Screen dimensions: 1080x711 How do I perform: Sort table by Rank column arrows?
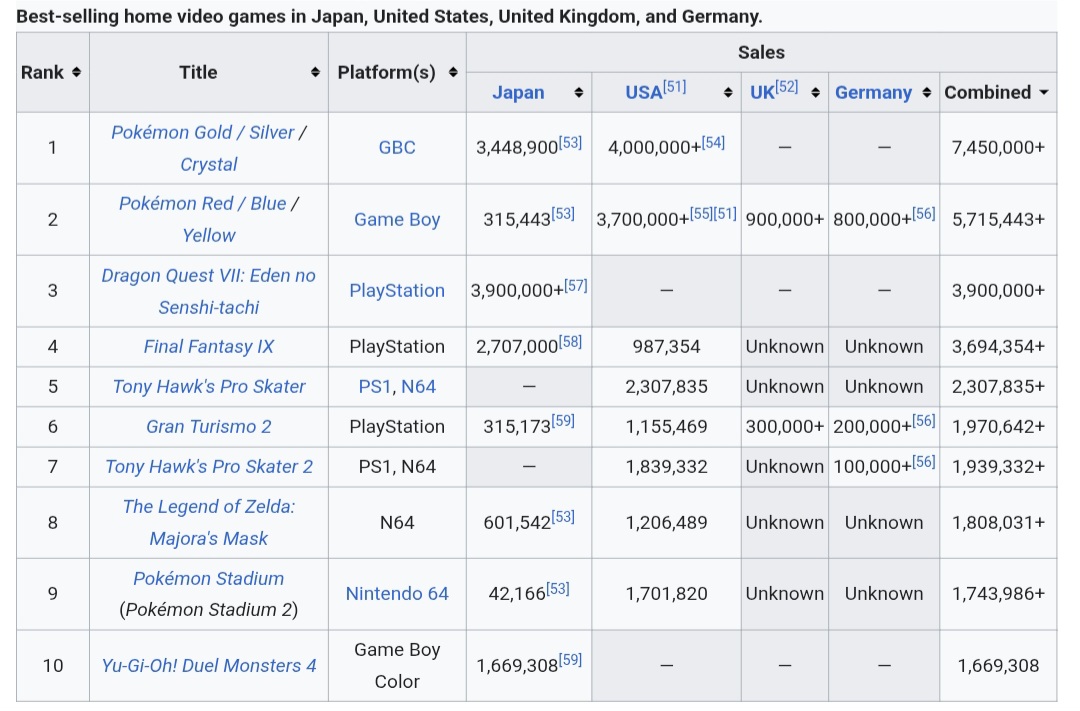(x=76, y=72)
